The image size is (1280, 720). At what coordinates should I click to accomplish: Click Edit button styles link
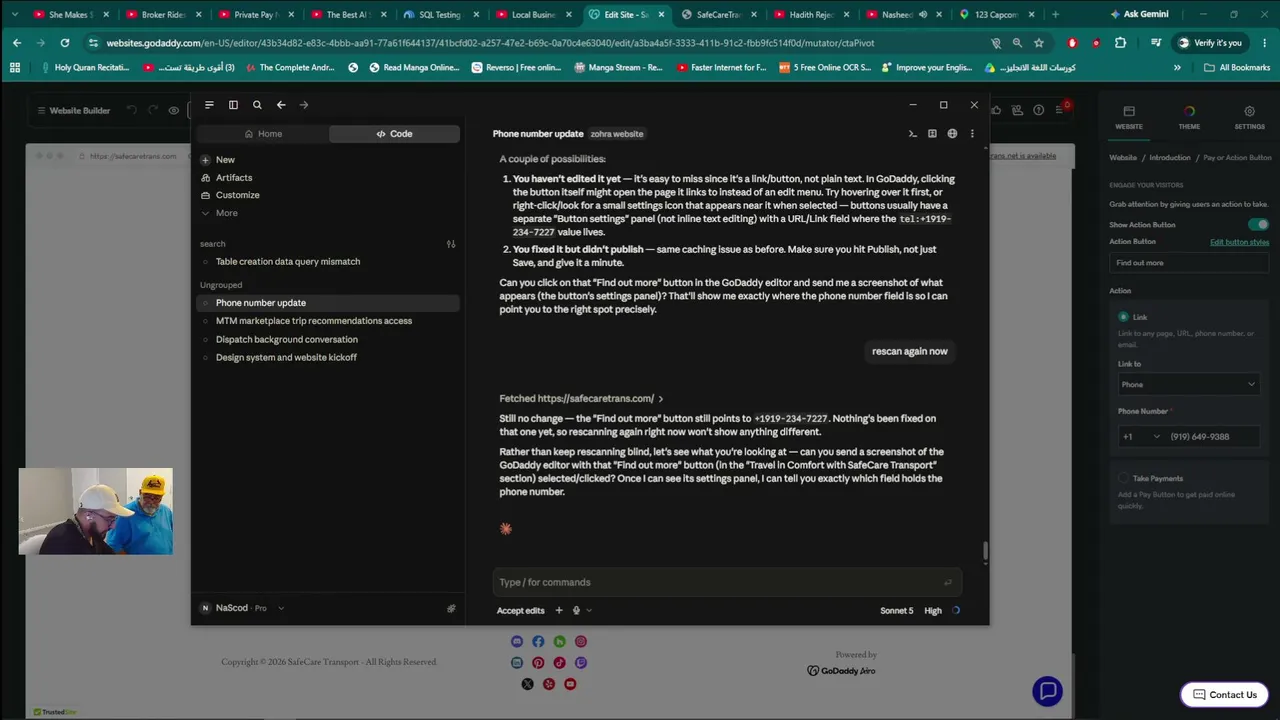point(1239,242)
